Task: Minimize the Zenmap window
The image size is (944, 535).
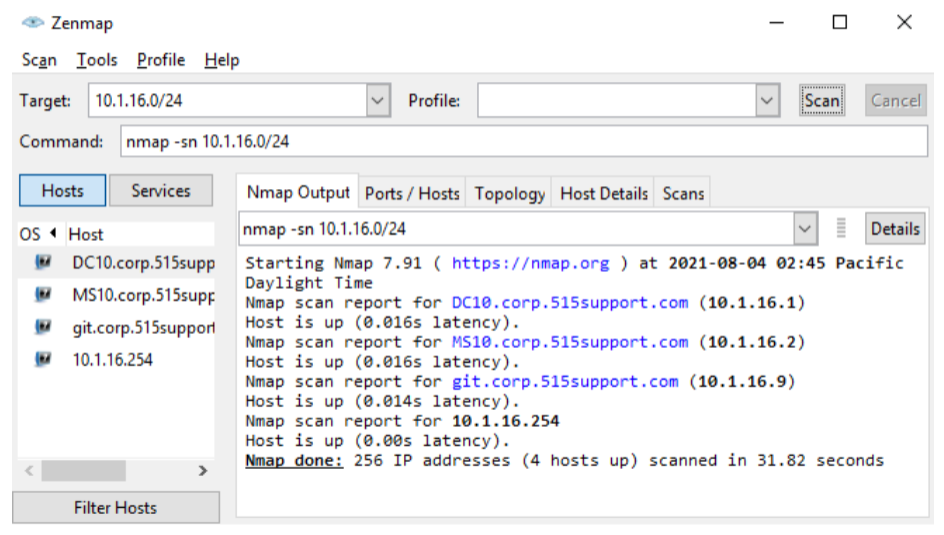Action: (777, 22)
